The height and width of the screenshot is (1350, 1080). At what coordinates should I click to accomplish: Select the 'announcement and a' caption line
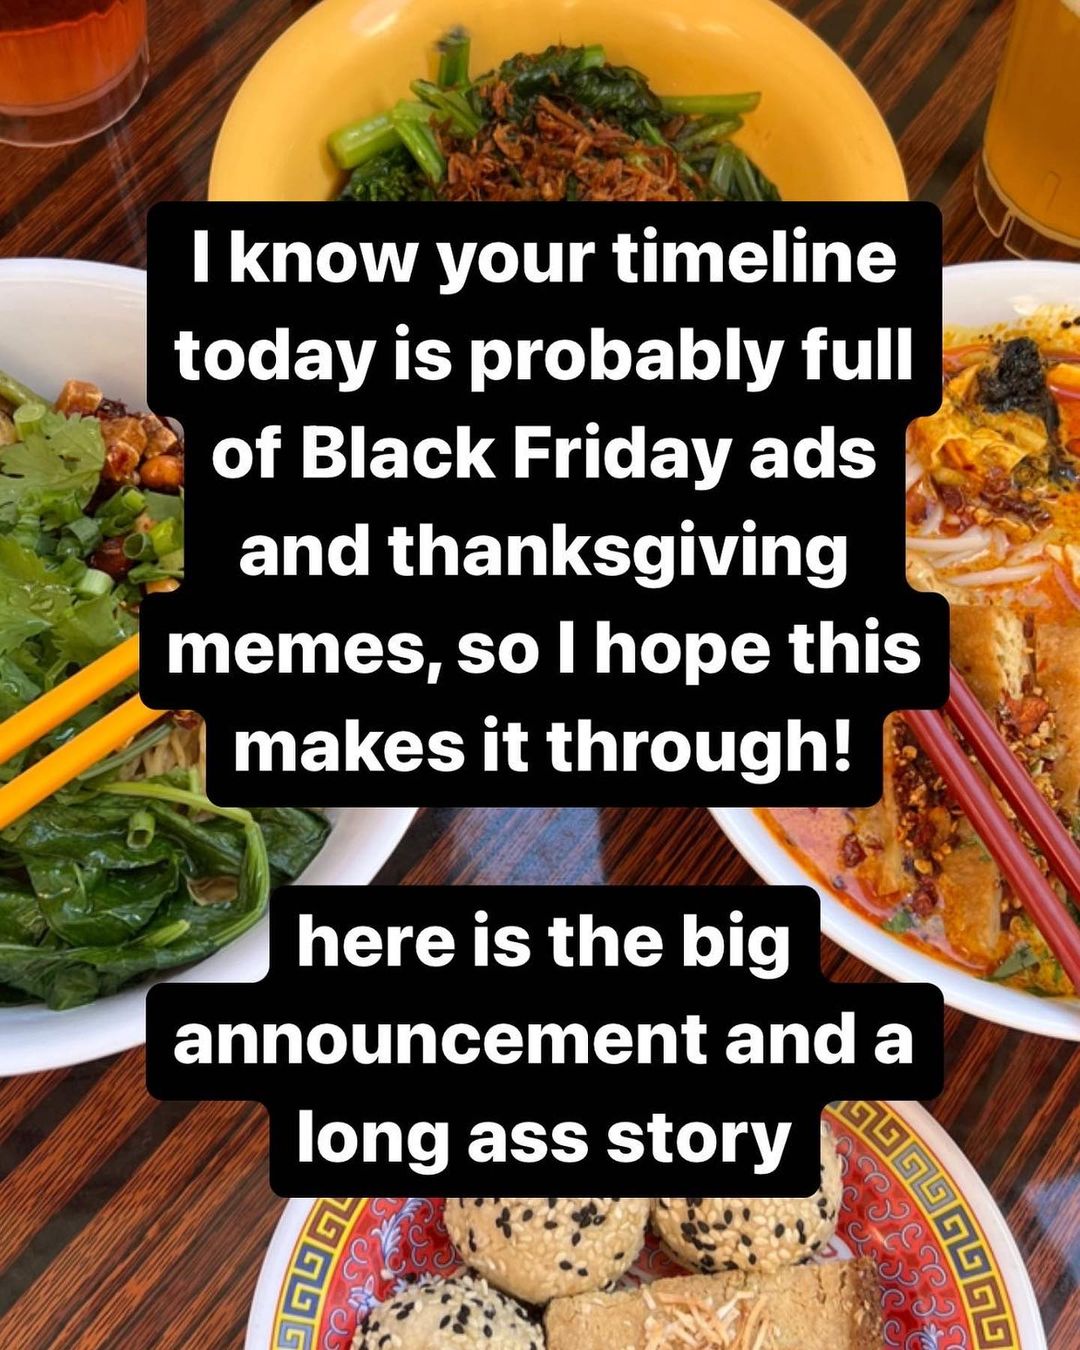(x=545, y=1040)
